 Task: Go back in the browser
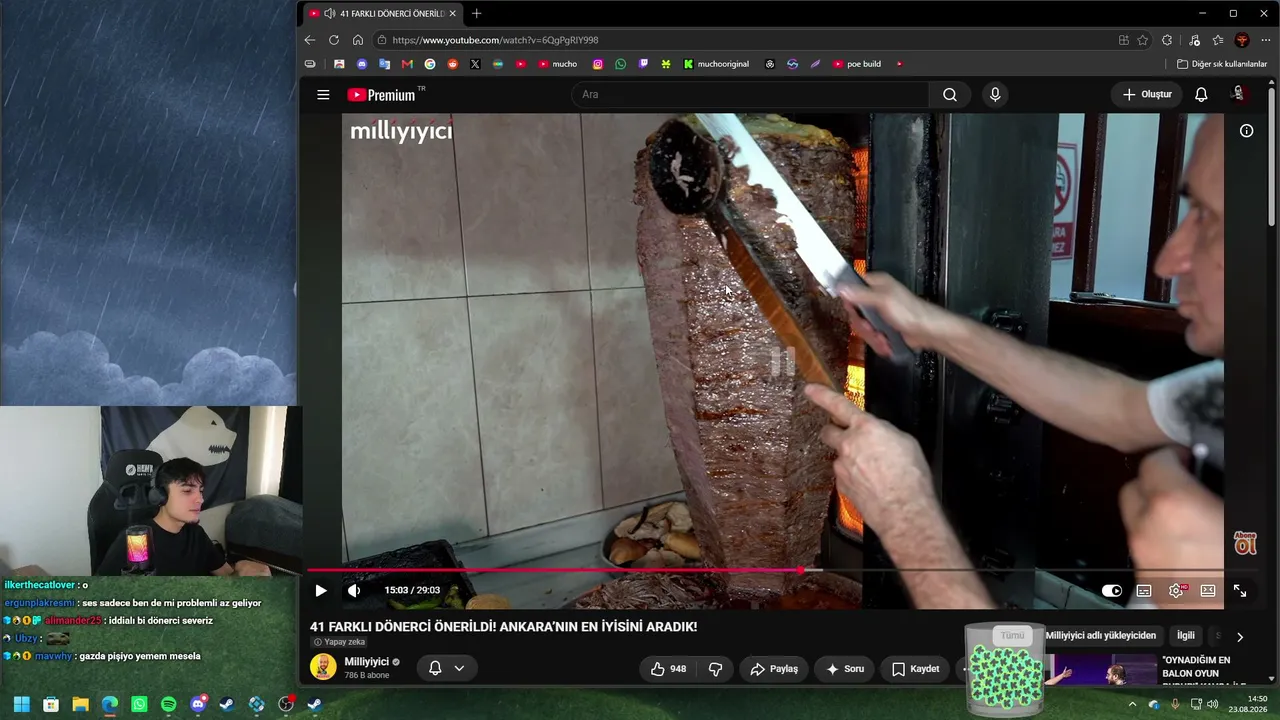310,40
